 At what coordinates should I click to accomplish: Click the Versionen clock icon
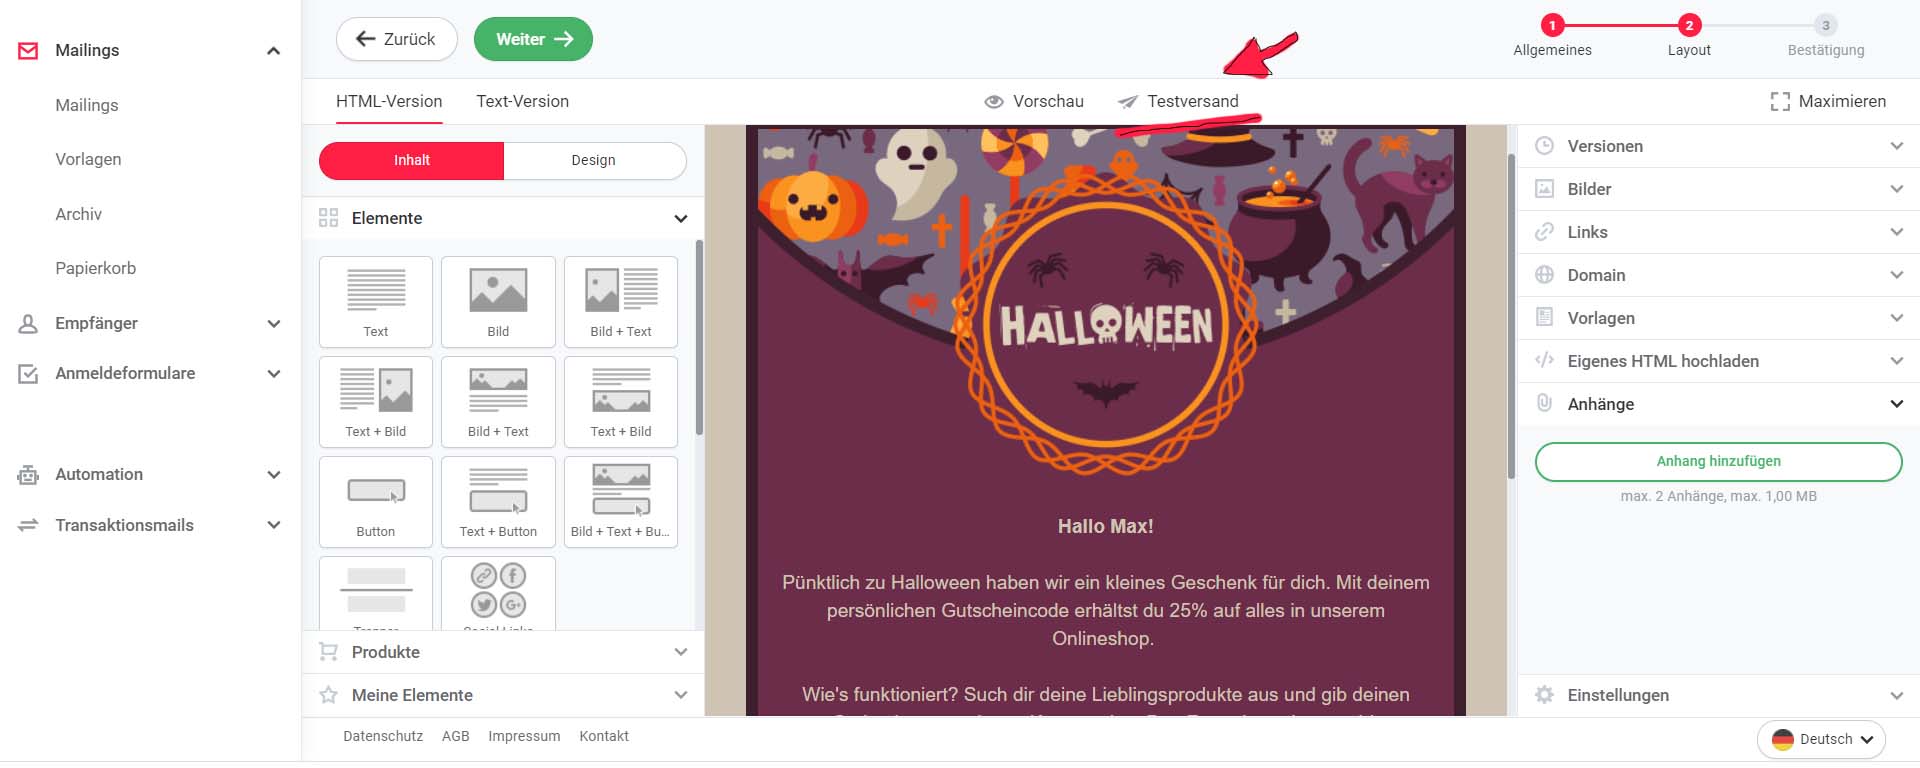(1544, 146)
